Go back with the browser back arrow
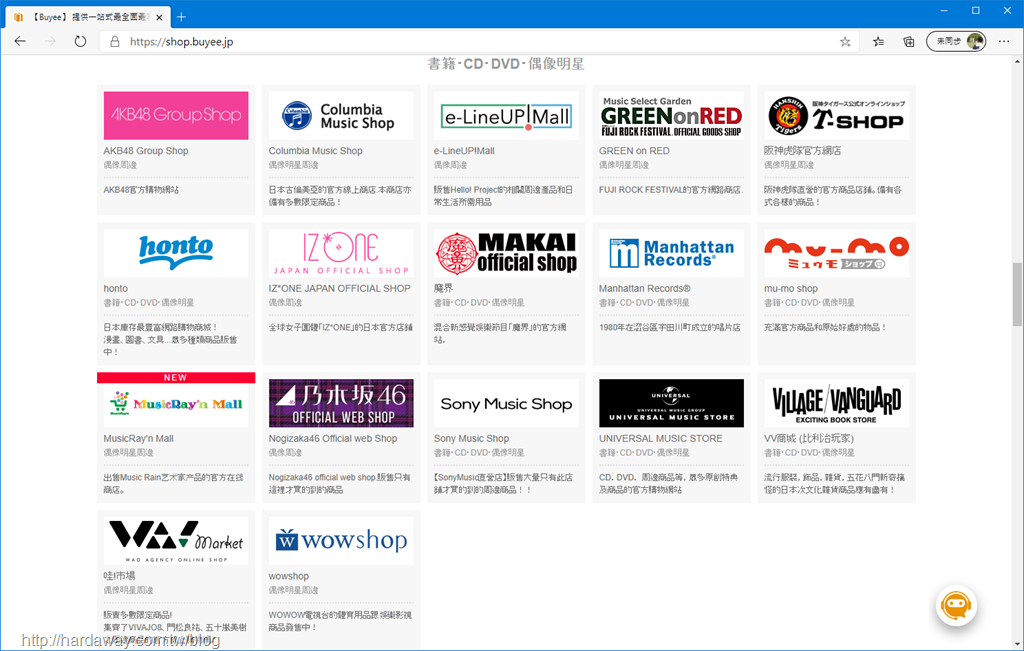This screenshot has height=651, width=1024. pos(20,41)
